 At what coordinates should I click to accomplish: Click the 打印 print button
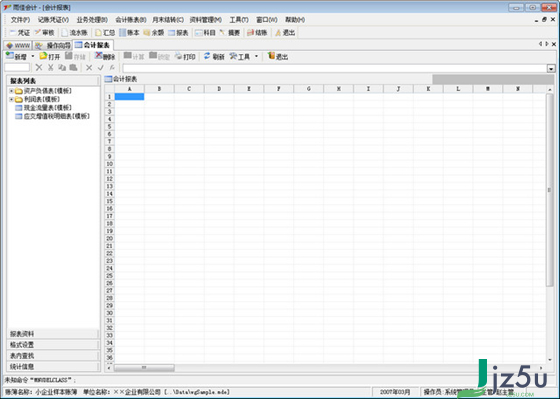185,56
